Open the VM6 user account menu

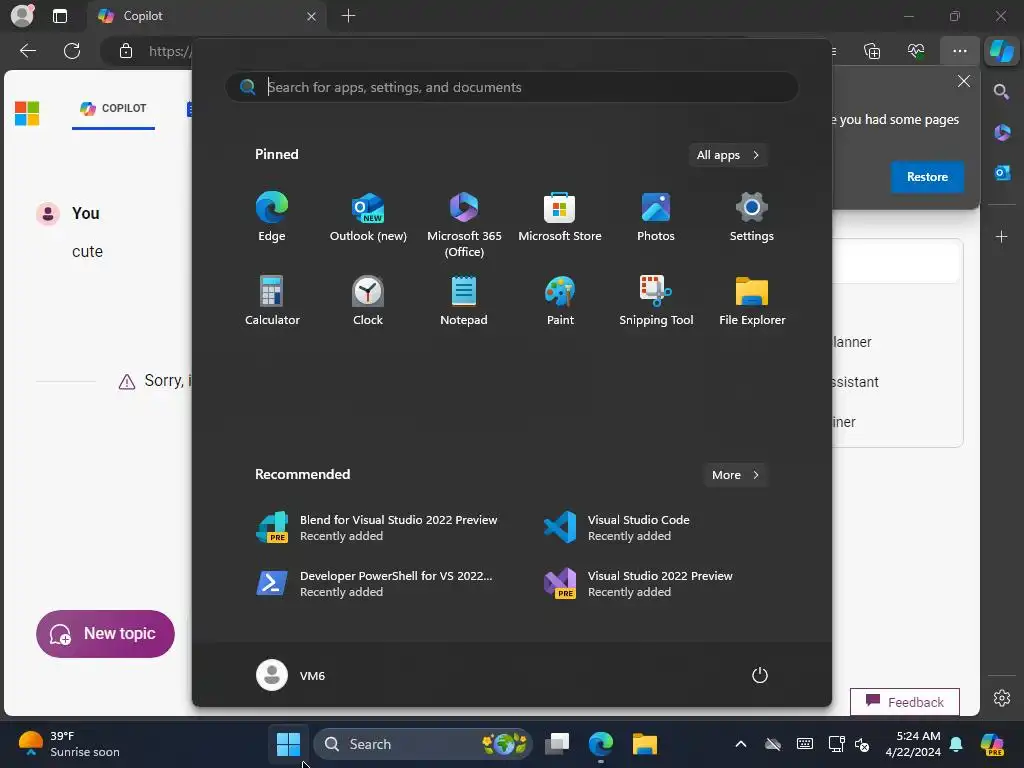[291, 675]
